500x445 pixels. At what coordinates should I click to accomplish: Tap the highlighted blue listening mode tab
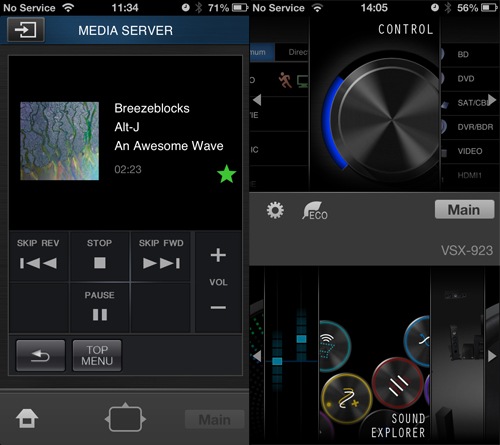[x=262, y=52]
